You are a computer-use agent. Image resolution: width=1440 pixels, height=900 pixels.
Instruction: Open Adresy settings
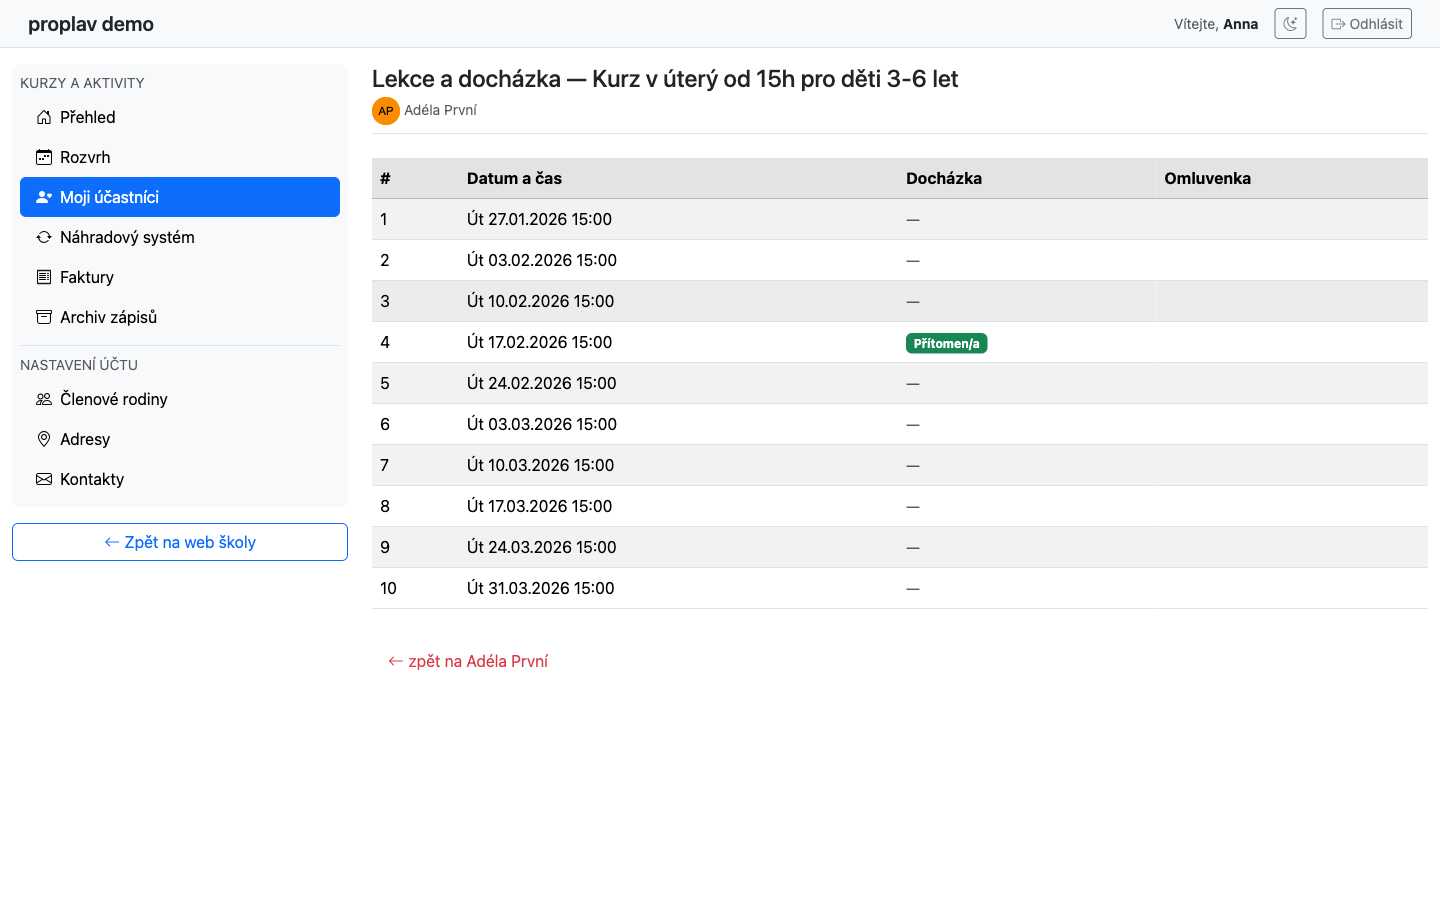point(180,439)
